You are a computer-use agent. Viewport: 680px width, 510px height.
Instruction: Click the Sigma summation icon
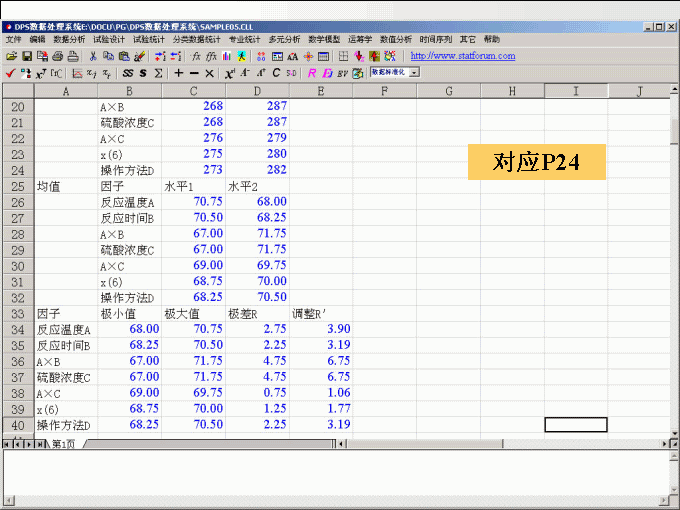point(159,73)
